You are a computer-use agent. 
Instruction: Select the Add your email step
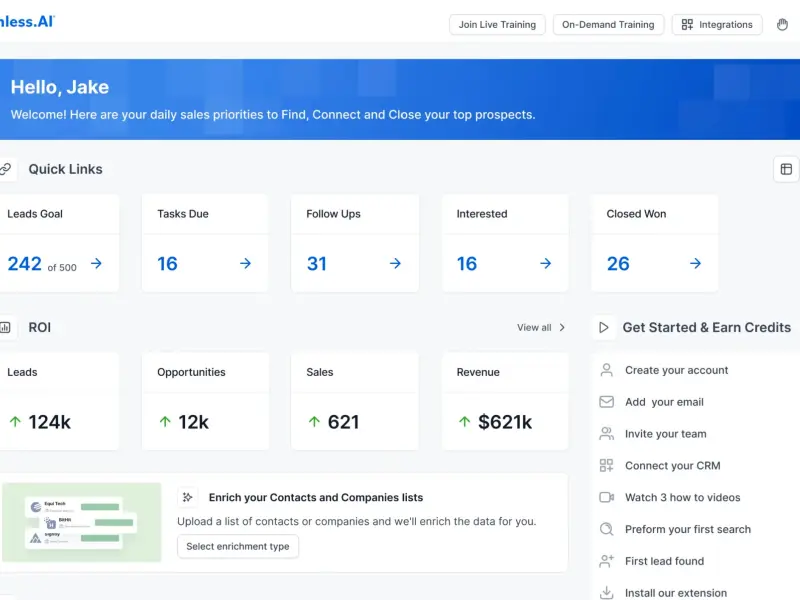click(664, 402)
